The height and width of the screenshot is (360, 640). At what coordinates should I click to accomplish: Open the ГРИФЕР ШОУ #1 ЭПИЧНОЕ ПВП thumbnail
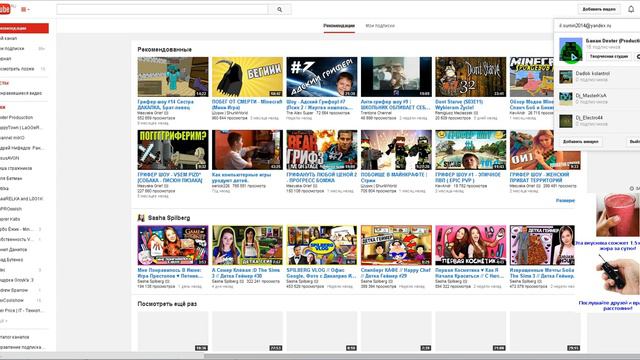470,150
